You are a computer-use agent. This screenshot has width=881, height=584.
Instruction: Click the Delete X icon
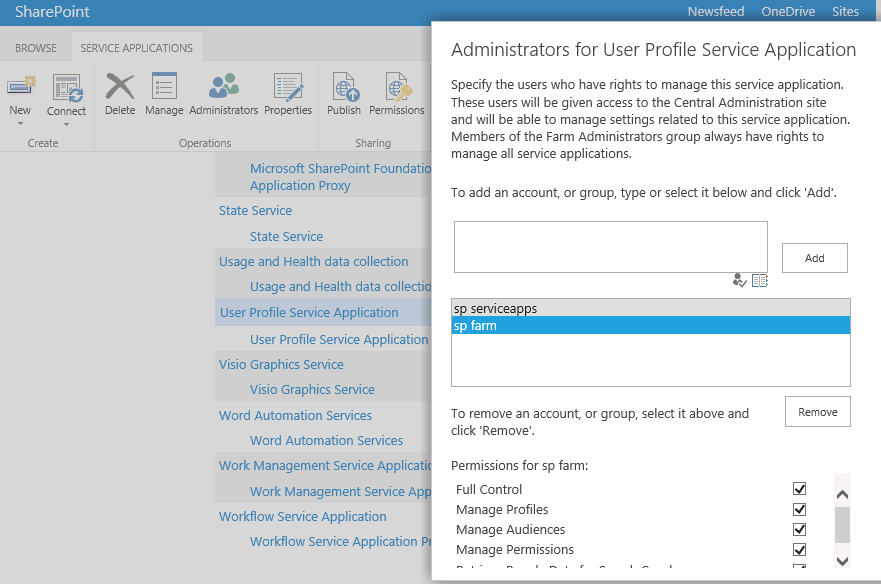coord(120,87)
